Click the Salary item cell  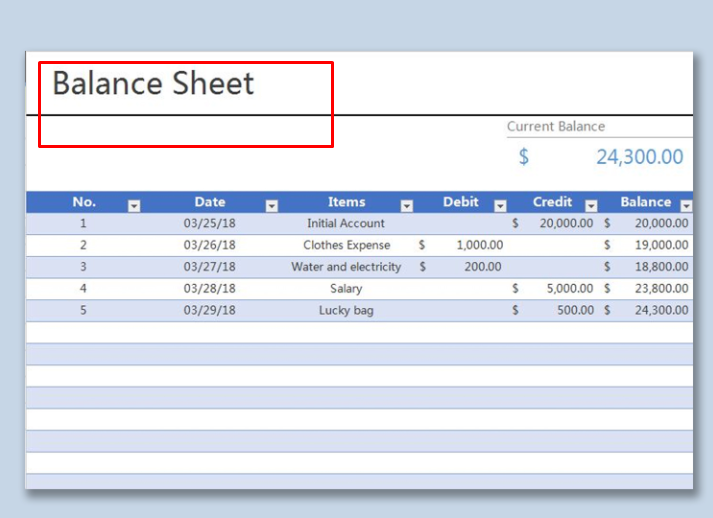[x=346, y=289]
